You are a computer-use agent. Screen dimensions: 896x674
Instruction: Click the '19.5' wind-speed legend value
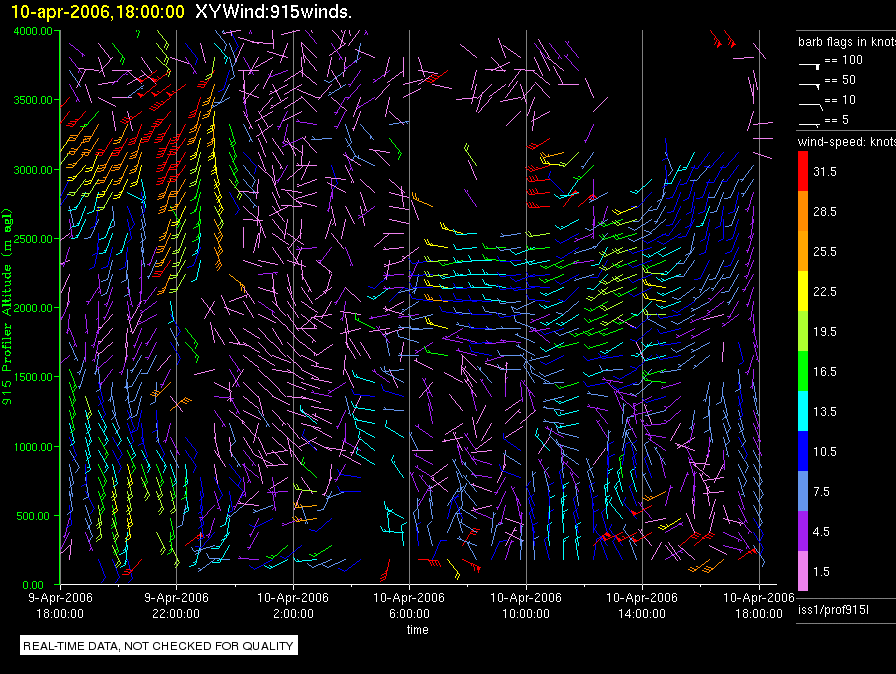click(x=825, y=332)
